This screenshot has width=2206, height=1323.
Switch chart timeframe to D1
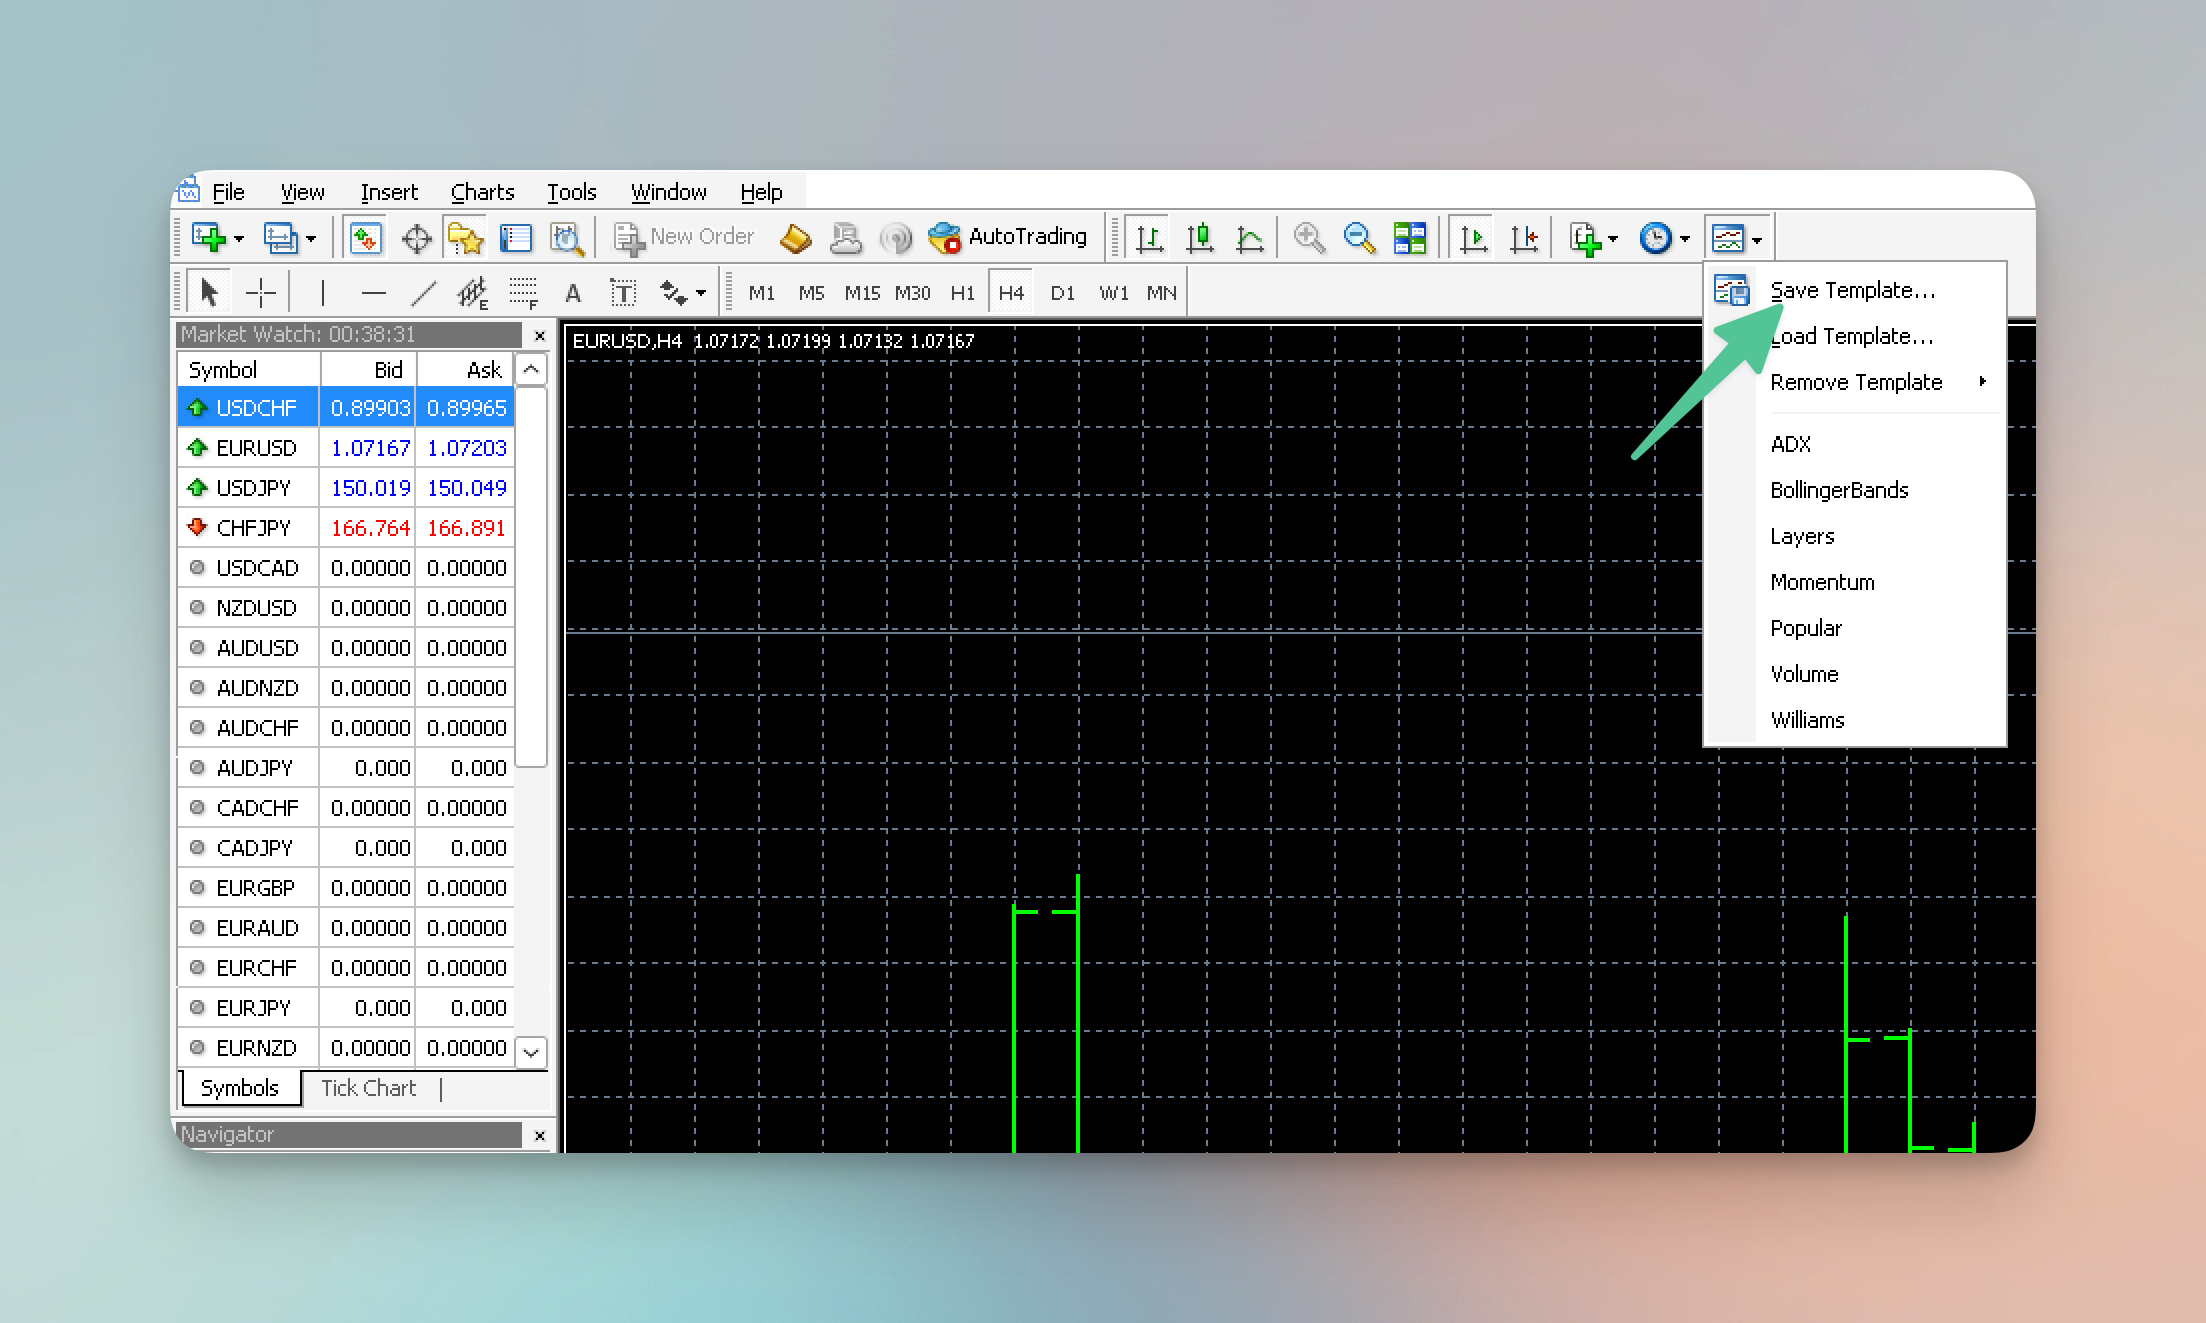1062,293
